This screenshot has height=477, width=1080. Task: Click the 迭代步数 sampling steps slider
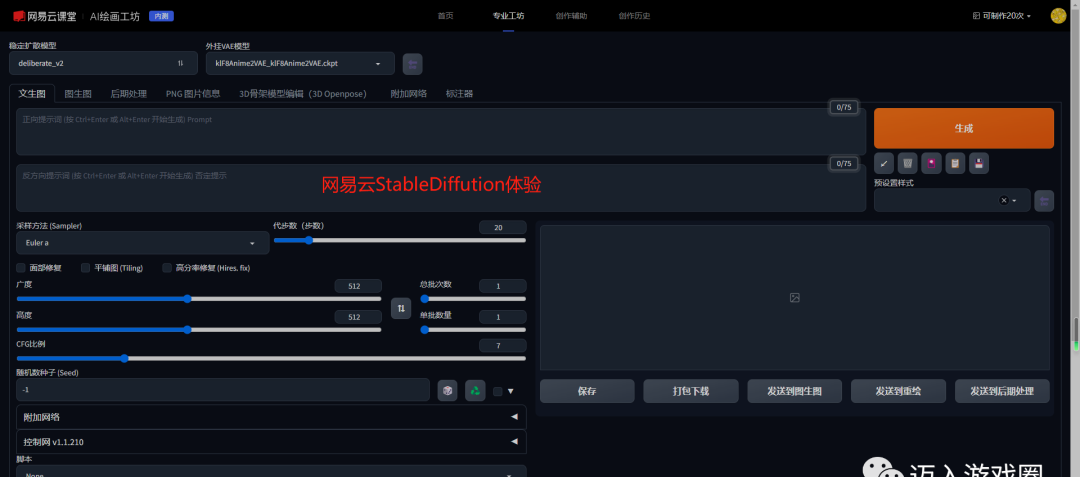pos(399,240)
